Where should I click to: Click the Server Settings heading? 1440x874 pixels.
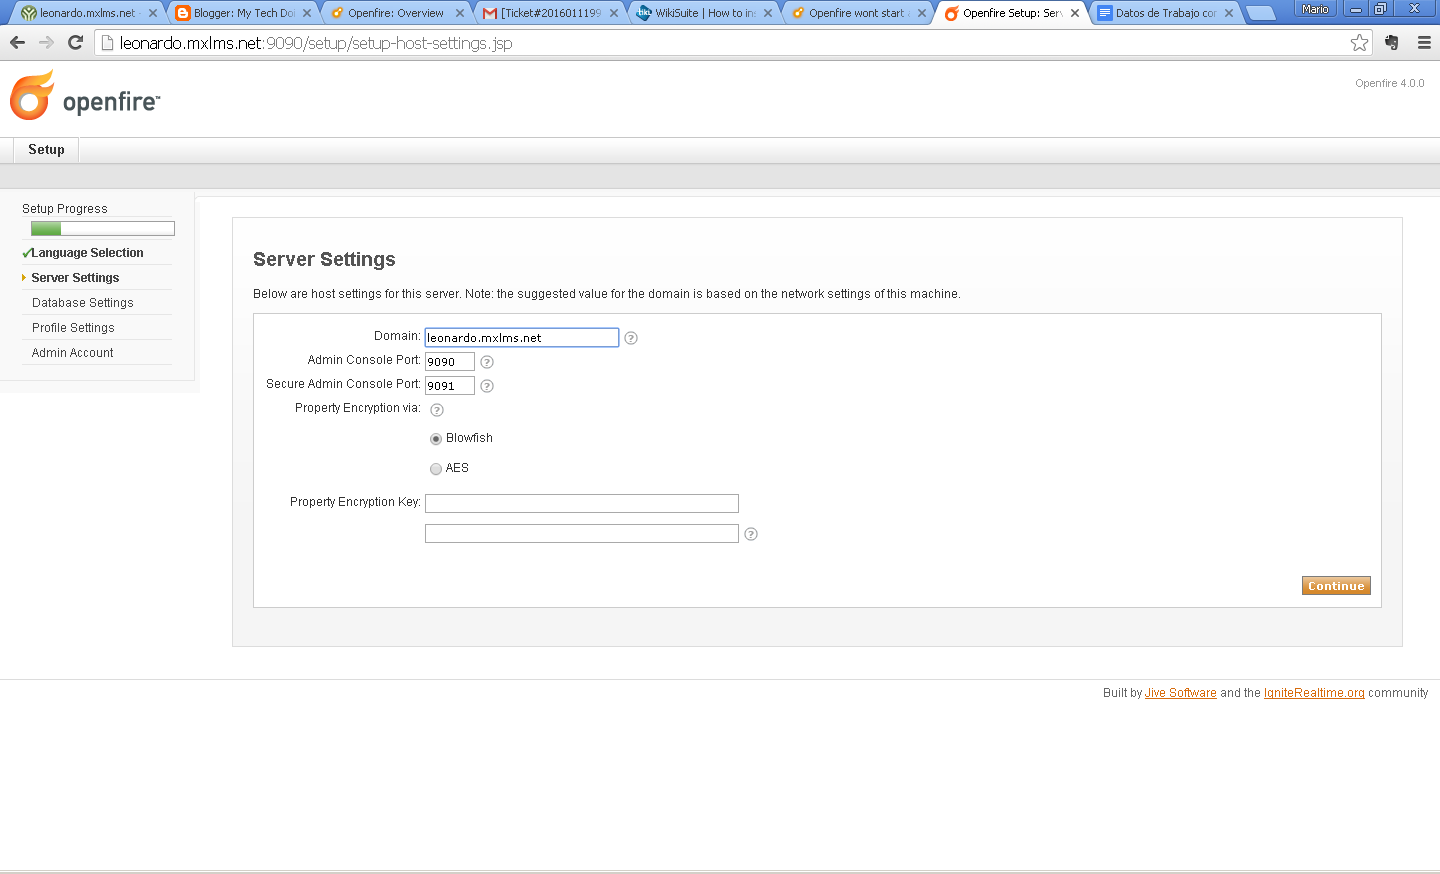click(324, 260)
